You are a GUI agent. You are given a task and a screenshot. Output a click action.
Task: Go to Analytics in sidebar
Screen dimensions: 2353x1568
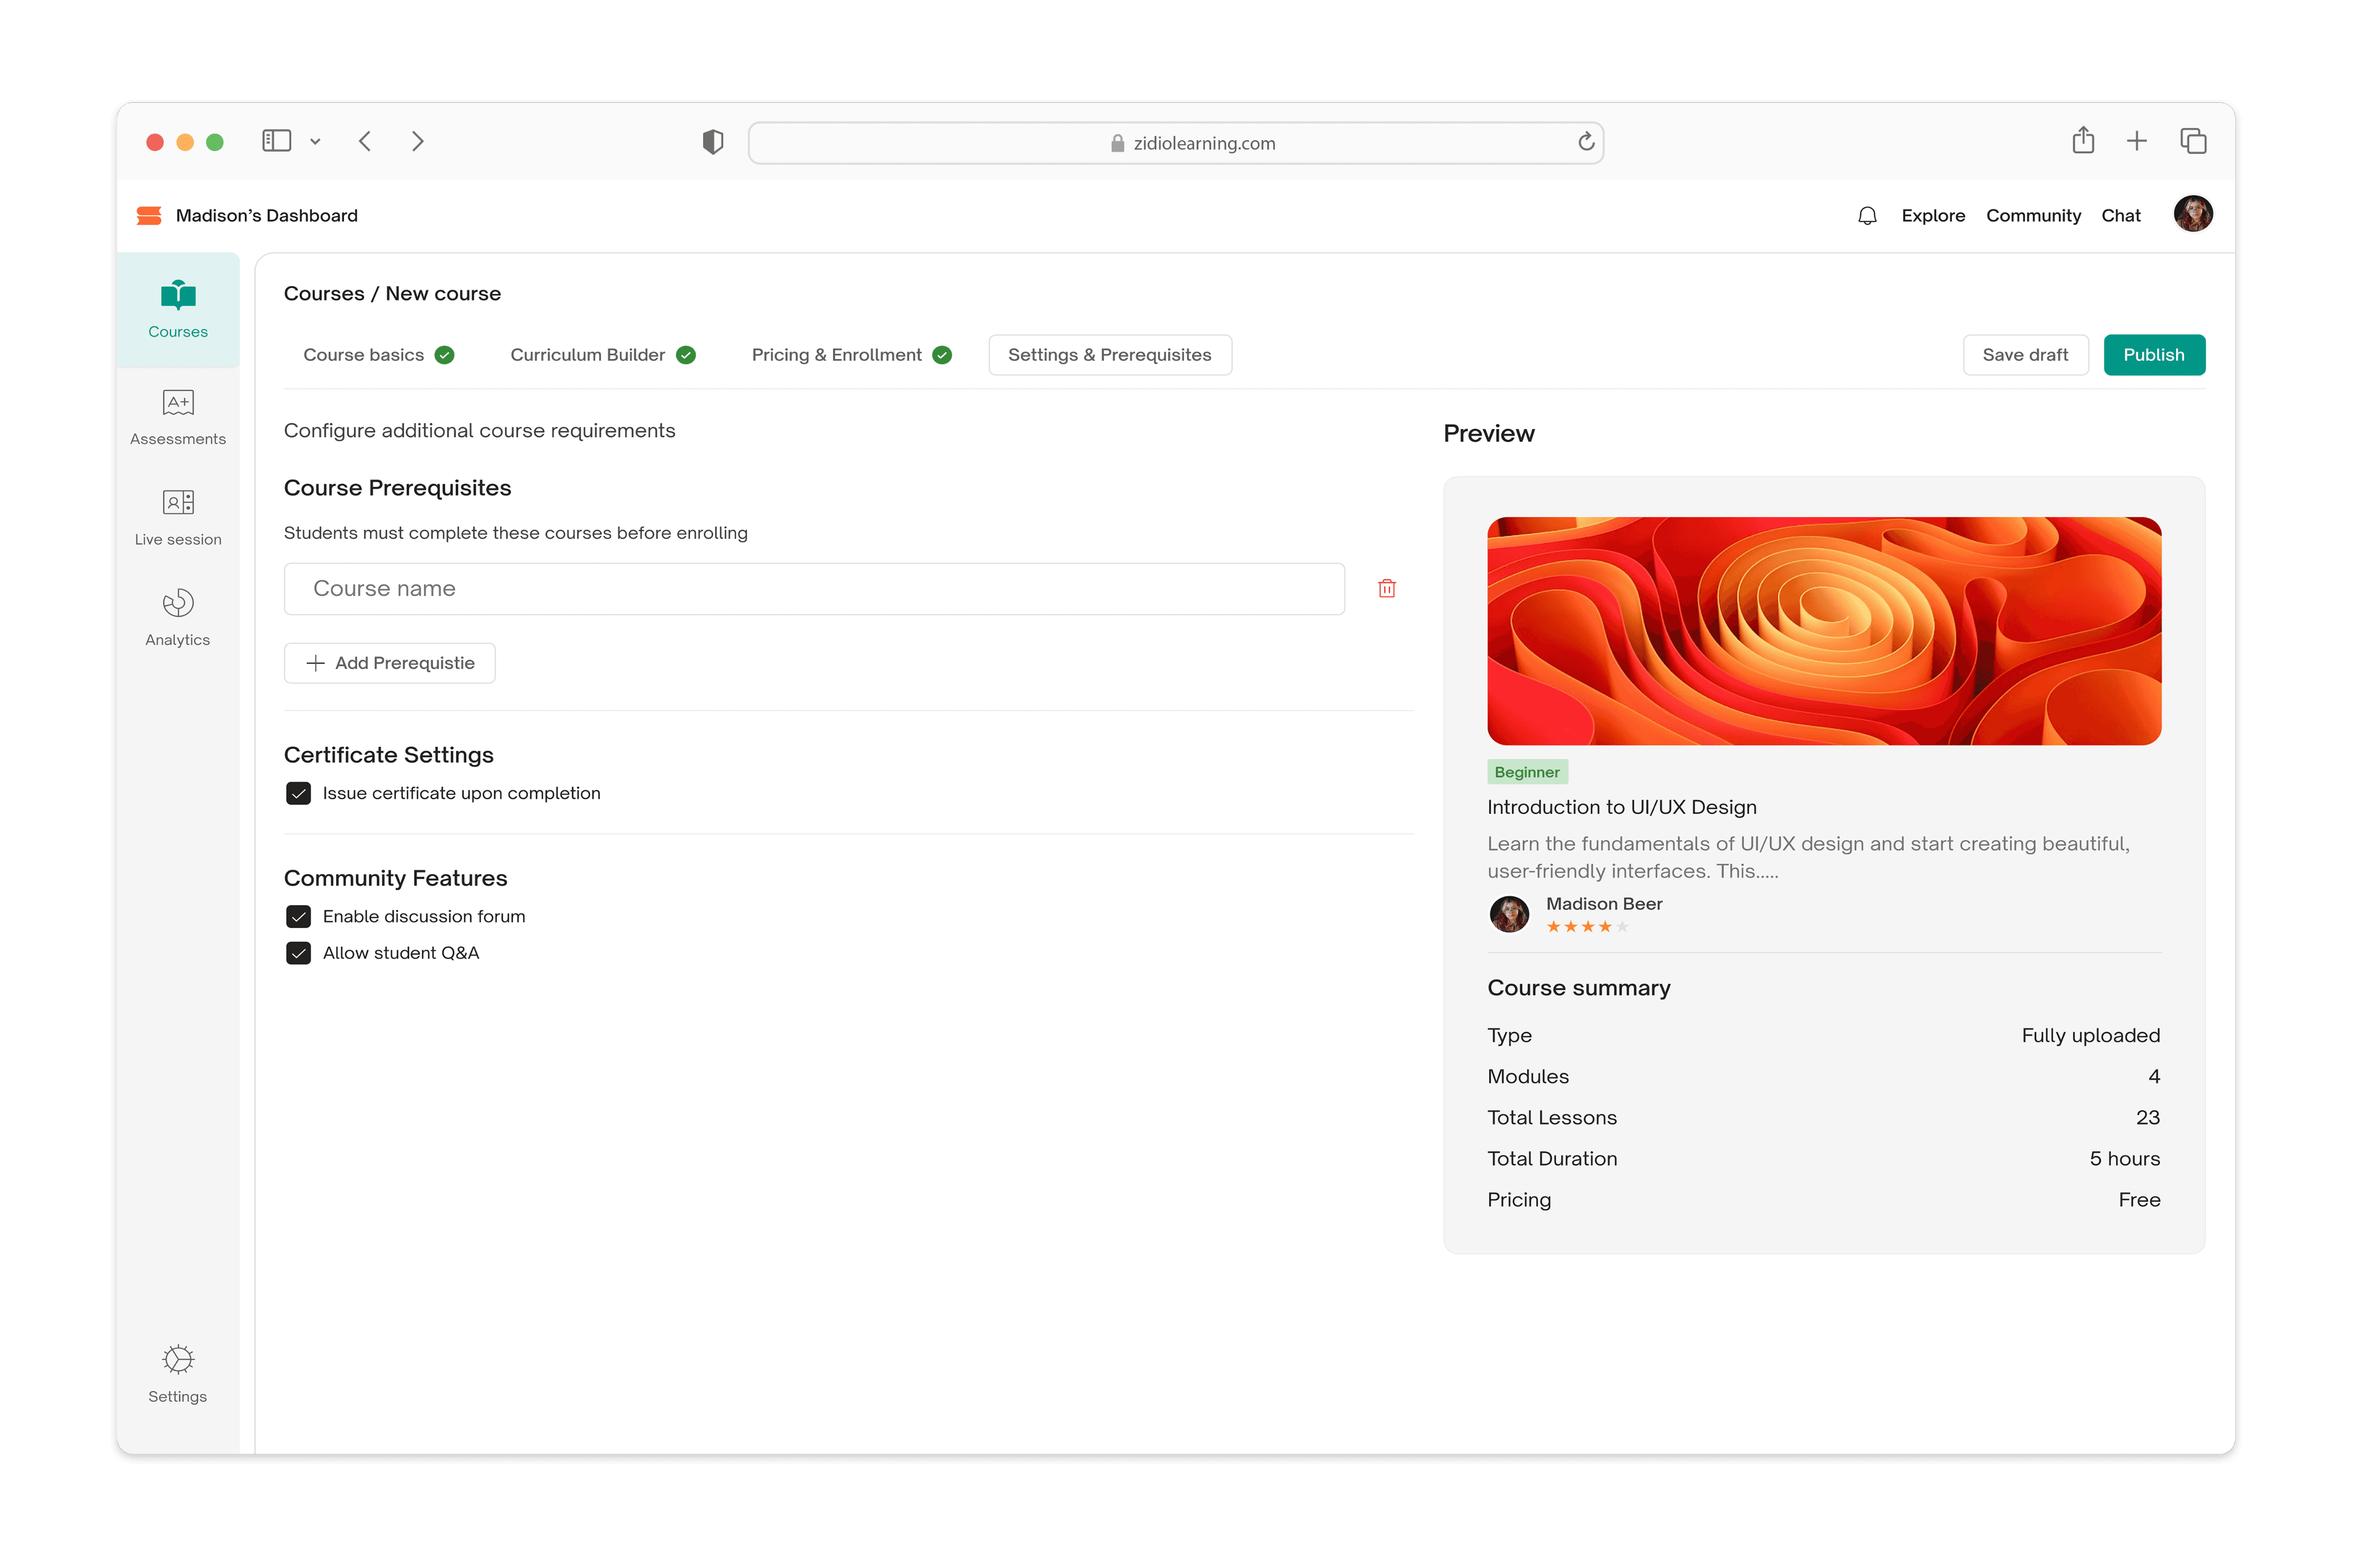[x=178, y=617]
